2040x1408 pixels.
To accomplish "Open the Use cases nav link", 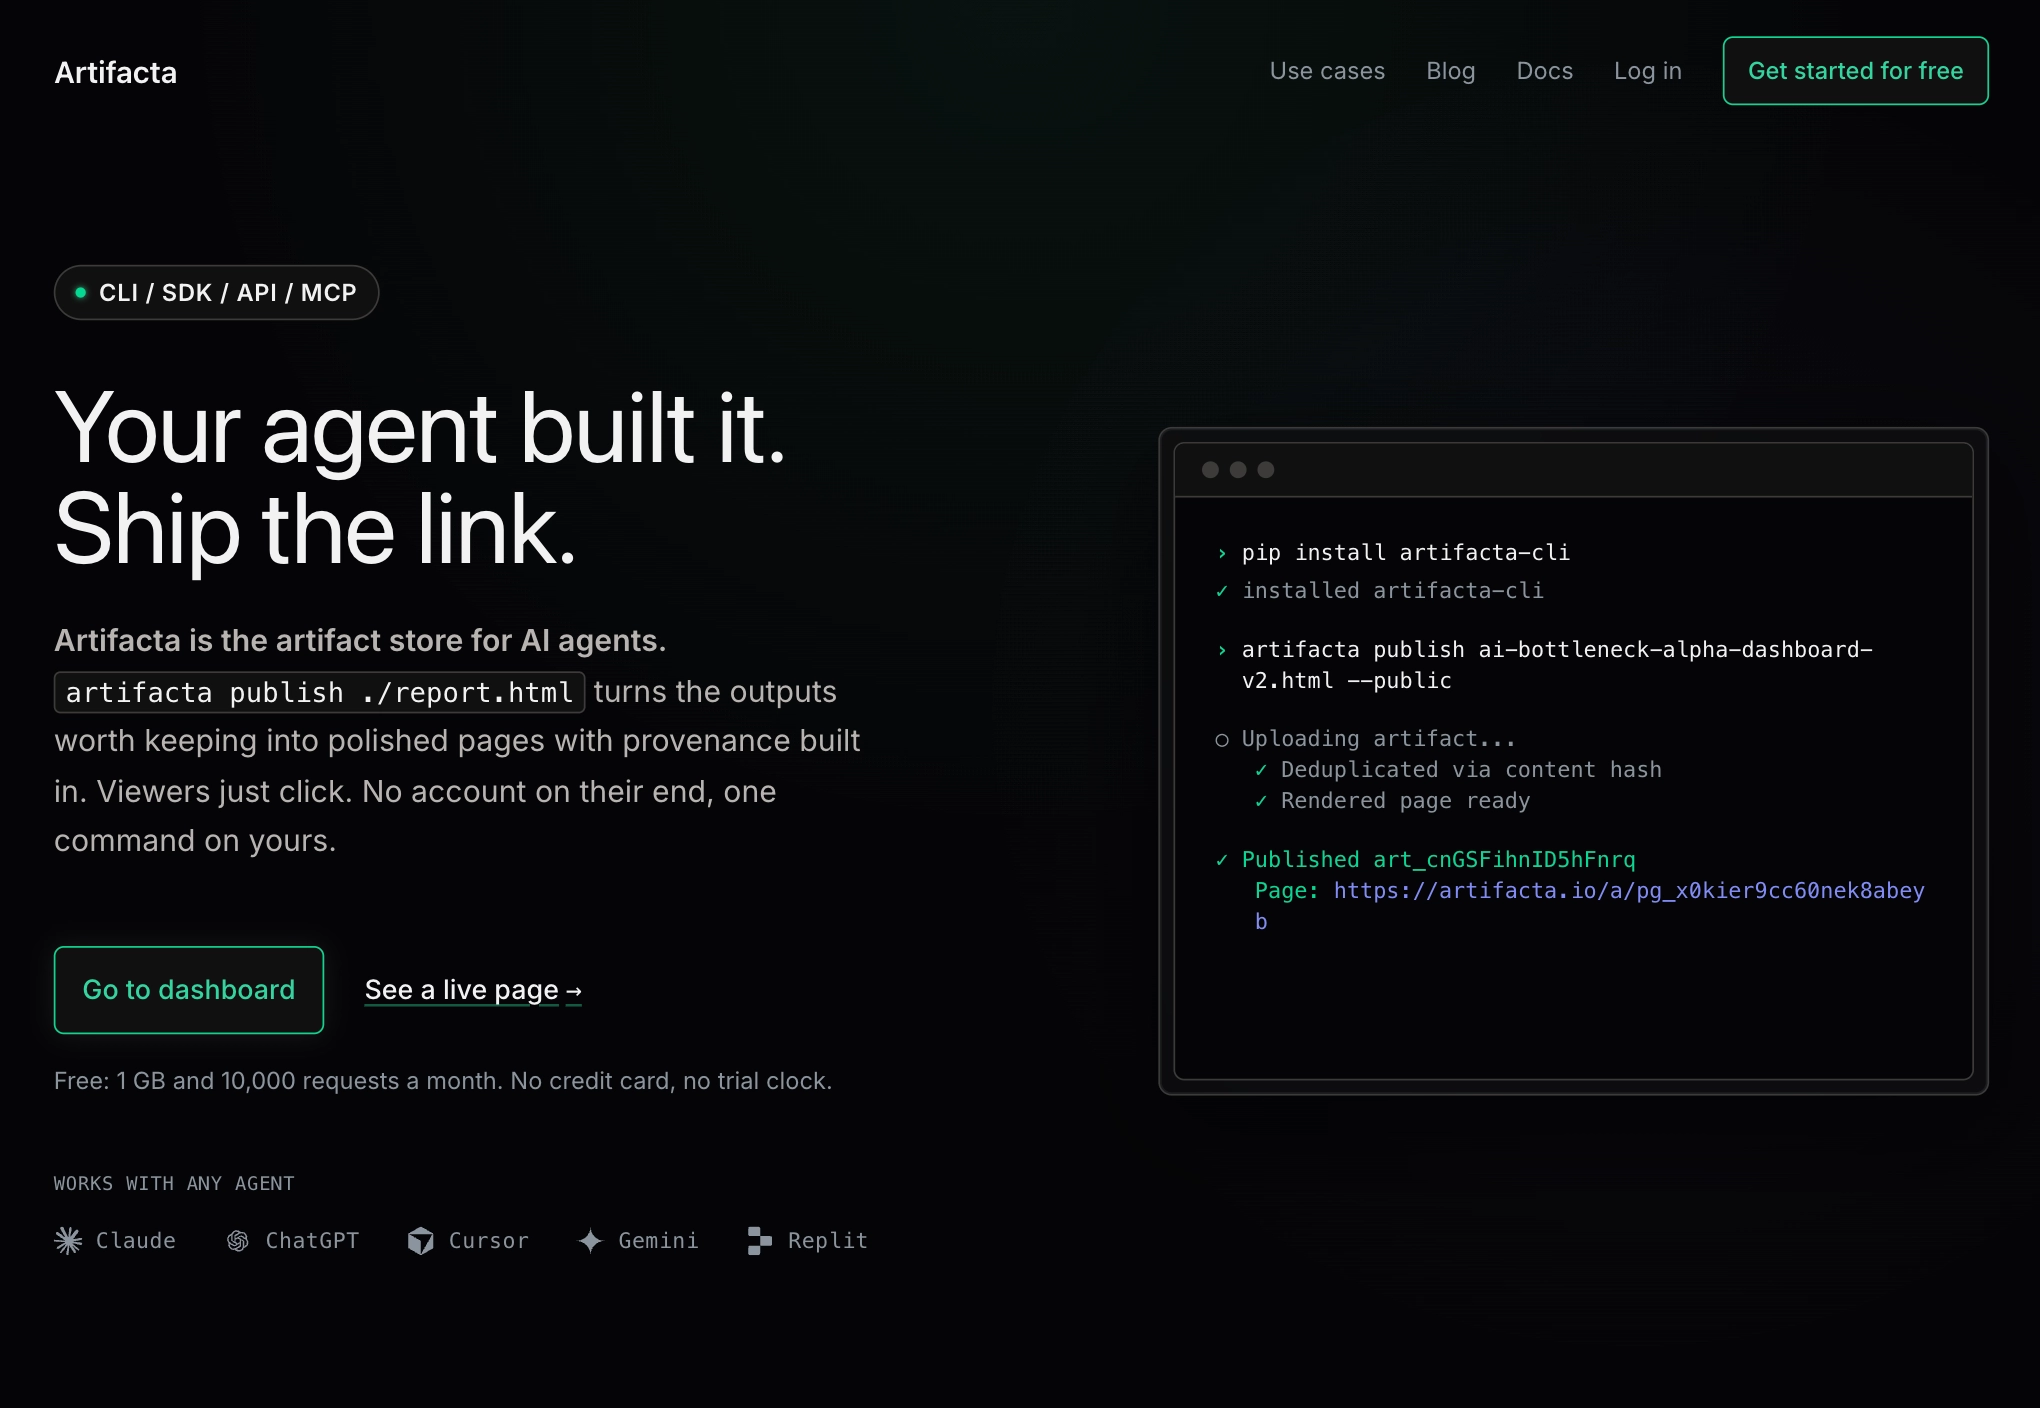I will click(x=1327, y=71).
